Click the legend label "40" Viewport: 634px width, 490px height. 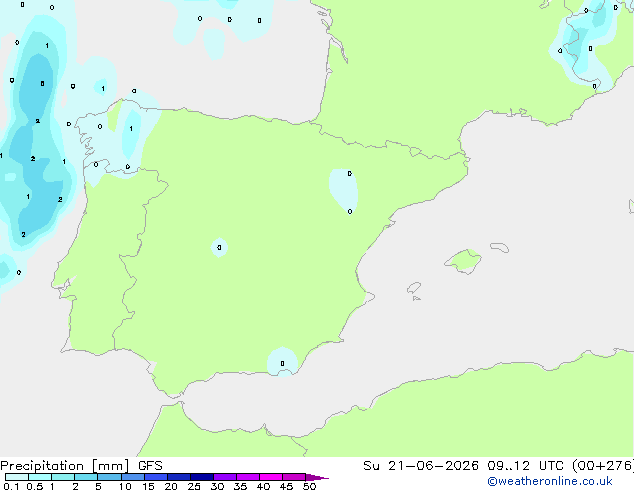[x=263, y=486]
